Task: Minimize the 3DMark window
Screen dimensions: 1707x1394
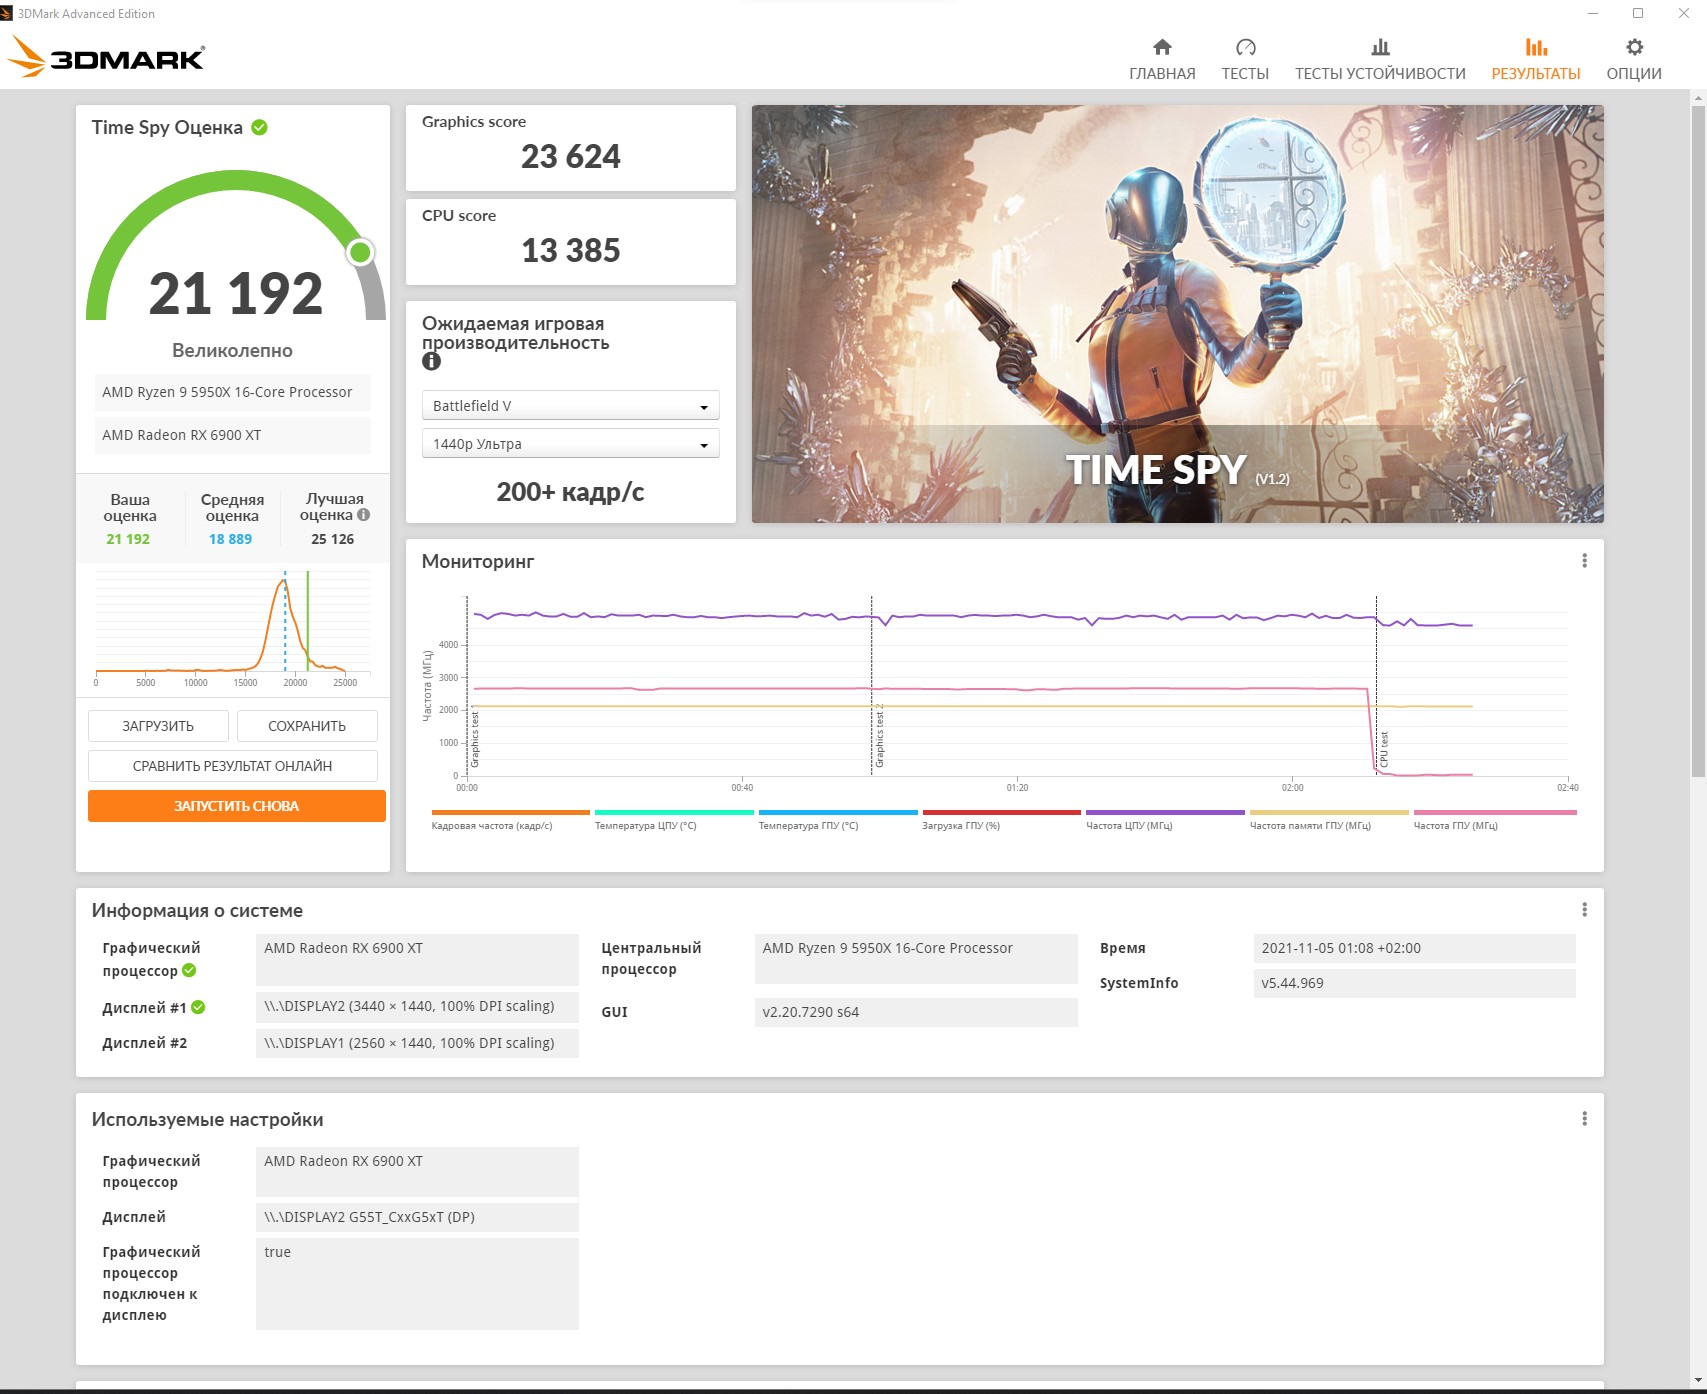Action: [x=1593, y=14]
